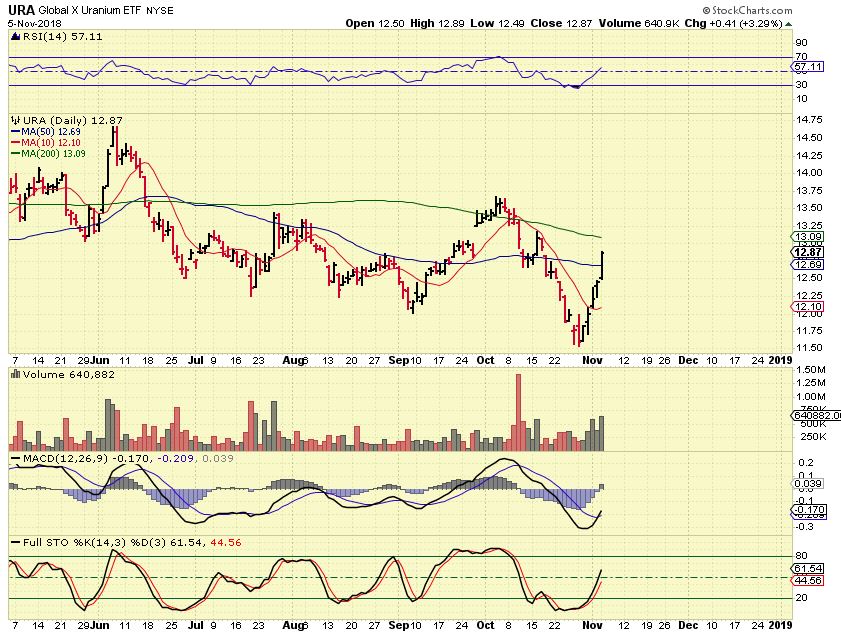Click the MA(200) 13.09 legend text
The width and height of the screenshot is (841, 633).
click(x=53, y=154)
